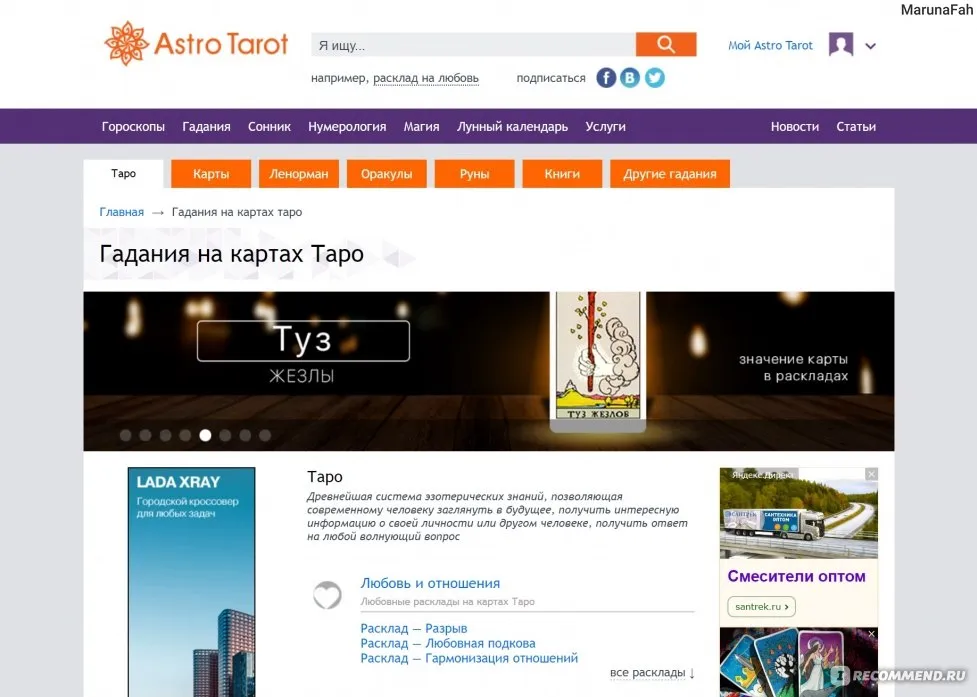Open the VK subscribe icon
Image resolution: width=977 pixels, height=697 pixels.
[630, 78]
